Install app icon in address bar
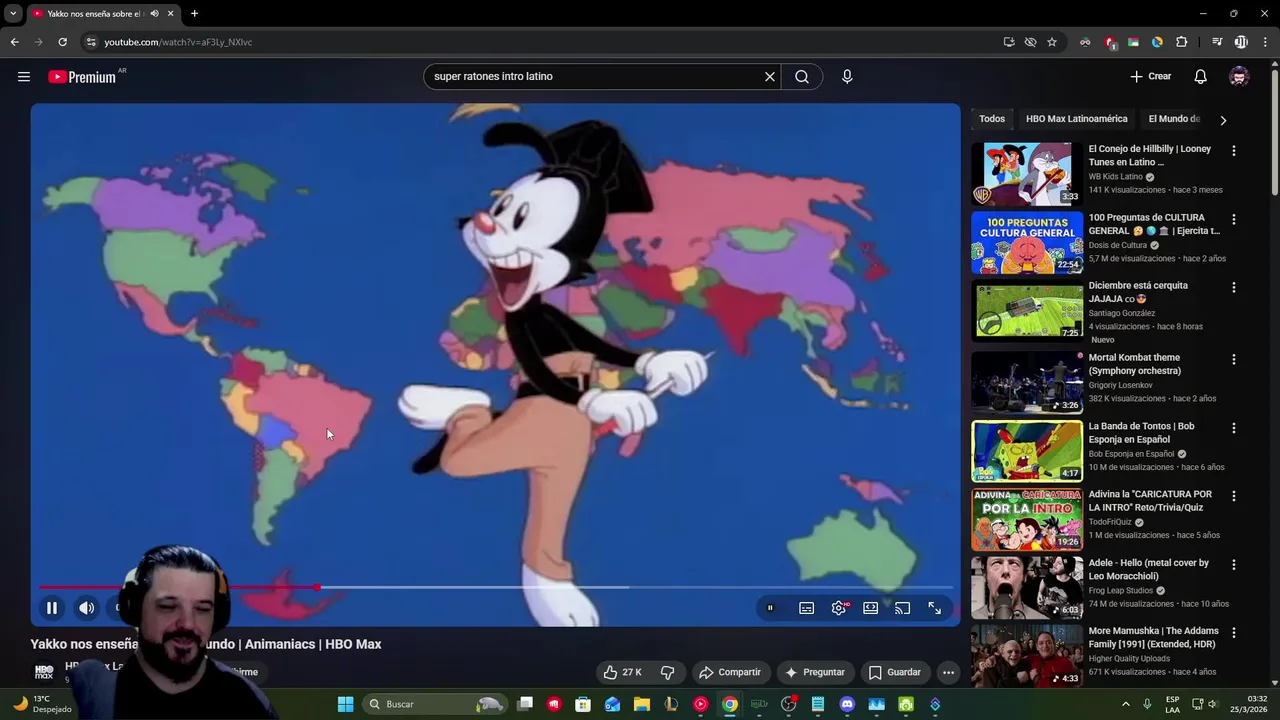This screenshot has width=1280, height=720. coord(1009,42)
